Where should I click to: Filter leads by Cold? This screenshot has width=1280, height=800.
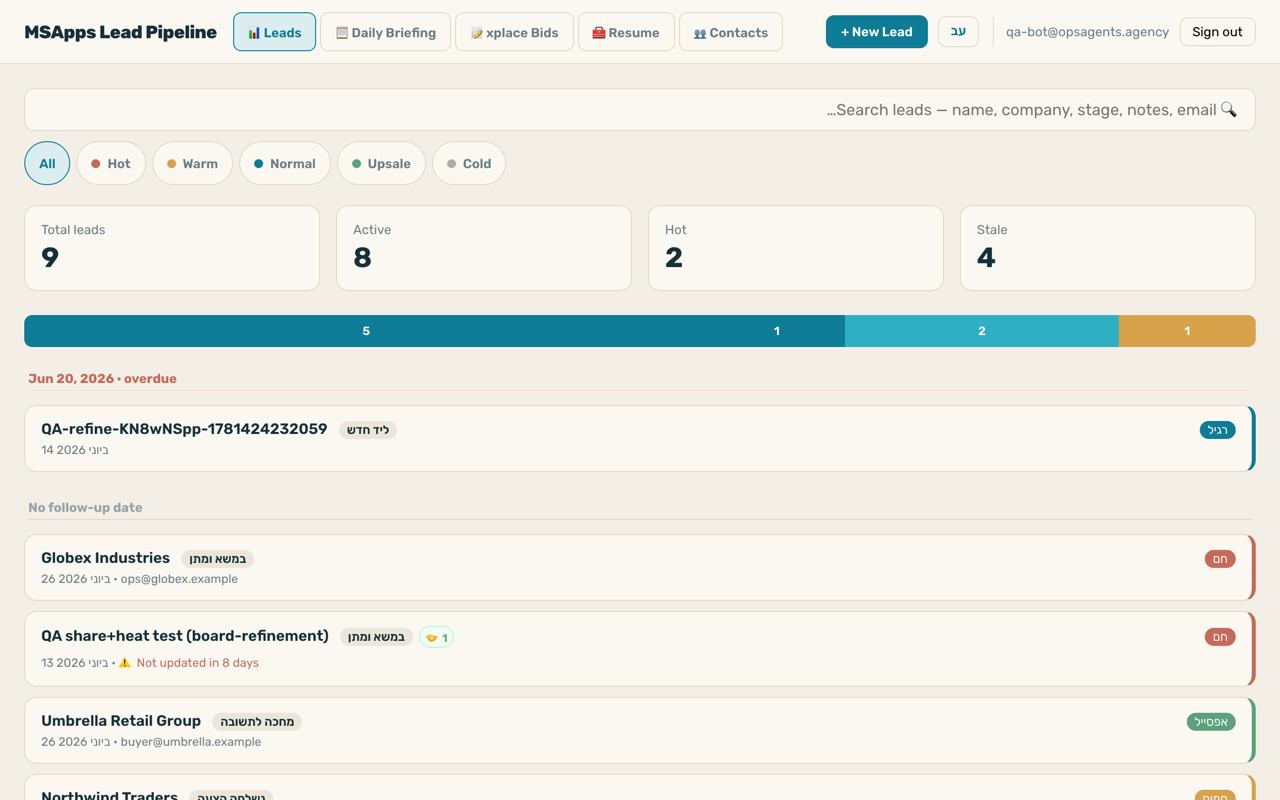(469, 163)
